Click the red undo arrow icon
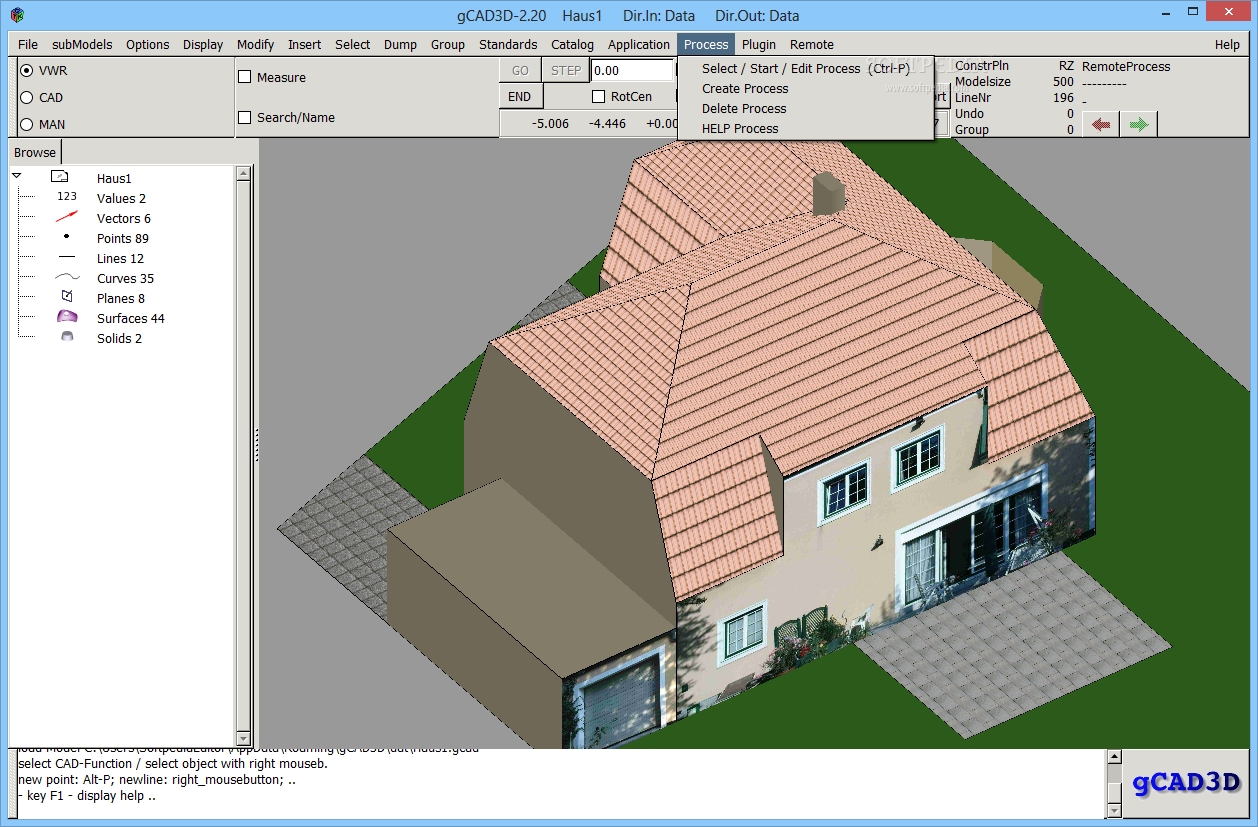Screen dimensions: 1258x827 coord(1101,124)
